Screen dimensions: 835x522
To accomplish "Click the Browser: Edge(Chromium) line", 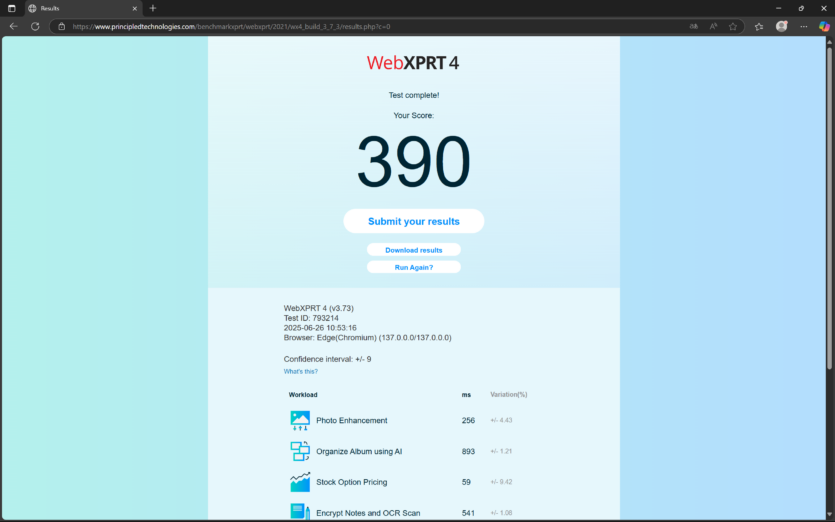I will pyautogui.click(x=367, y=338).
